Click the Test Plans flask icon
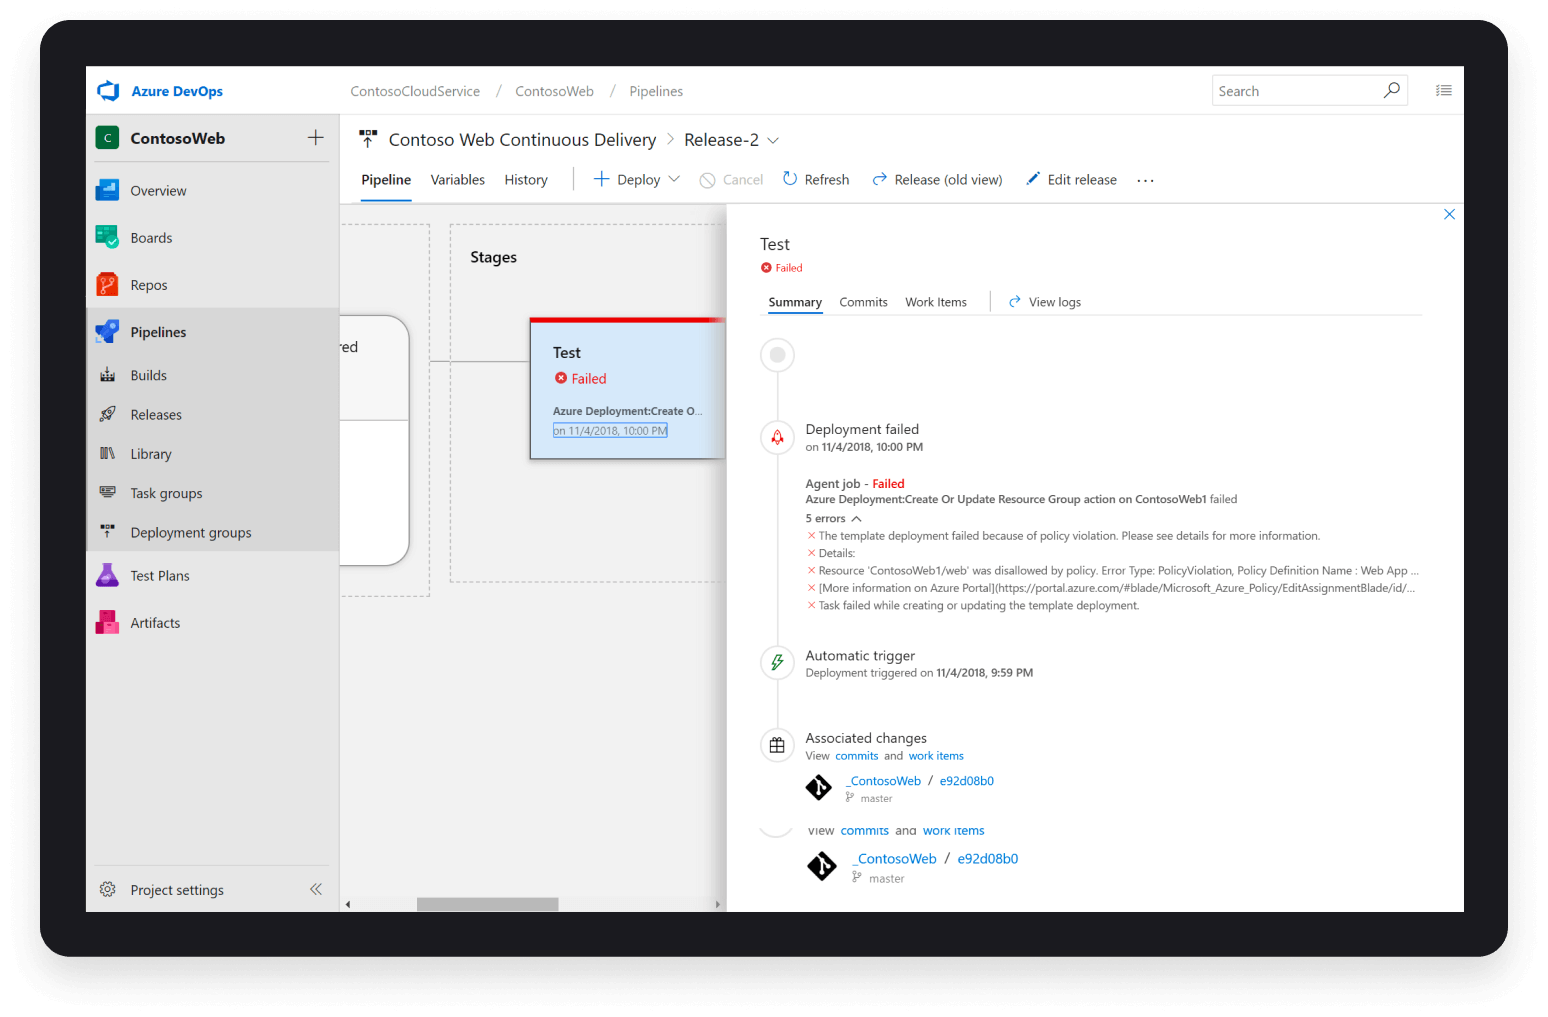This screenshot has width=1548, height=1017. (x=107, y=575)
